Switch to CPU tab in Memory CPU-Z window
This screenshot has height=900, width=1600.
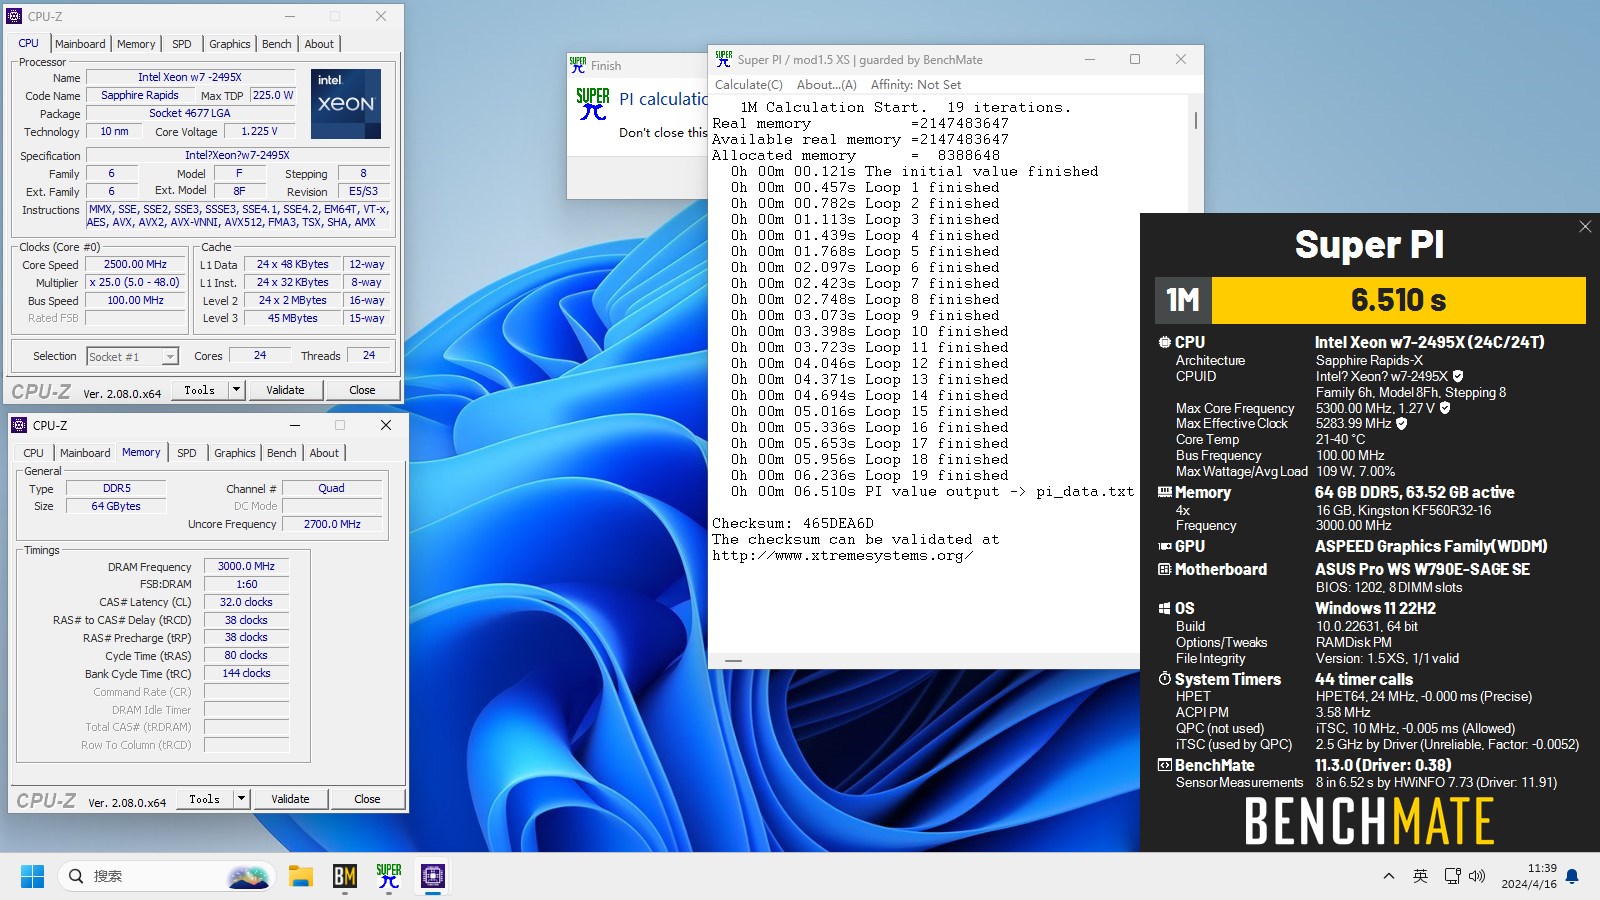pos(33,453)
